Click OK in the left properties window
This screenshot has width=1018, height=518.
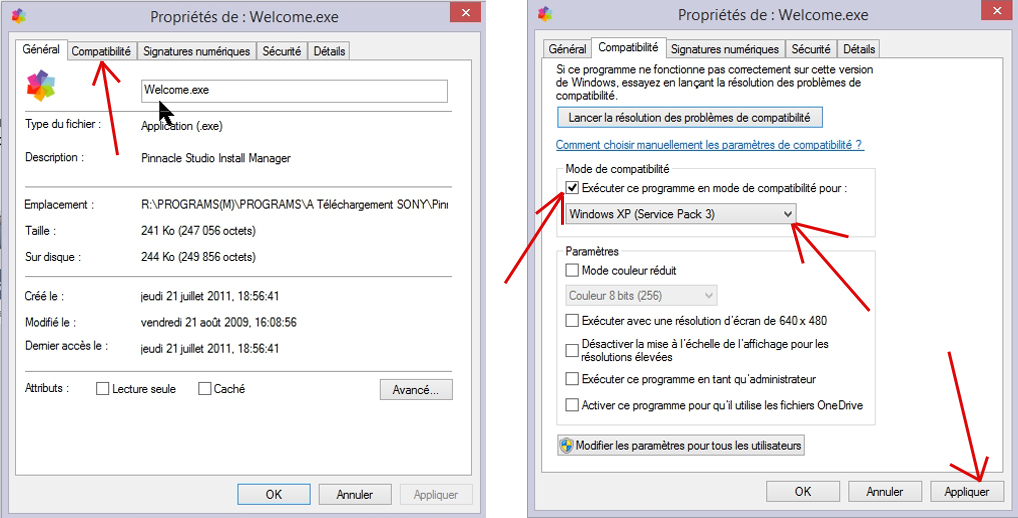274,494
